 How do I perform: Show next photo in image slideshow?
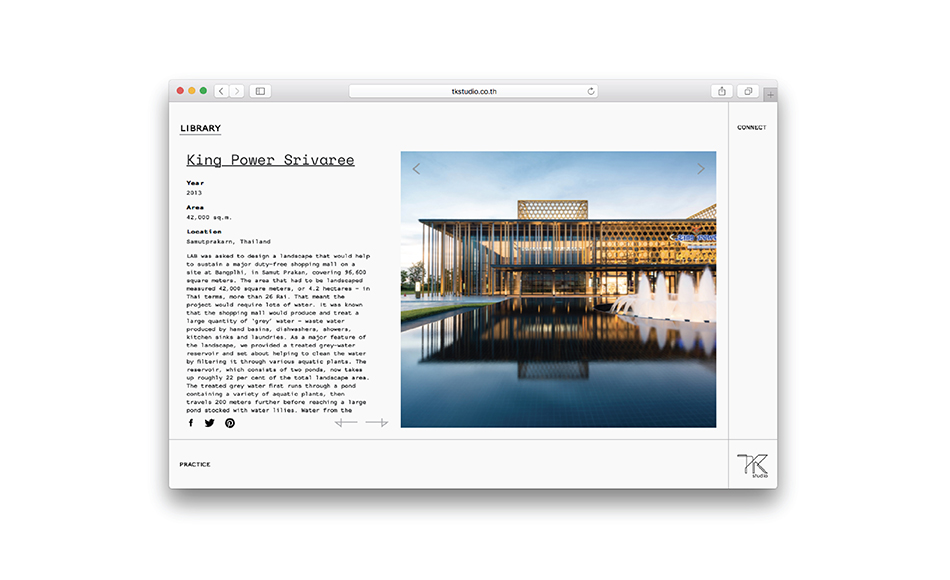700,169
